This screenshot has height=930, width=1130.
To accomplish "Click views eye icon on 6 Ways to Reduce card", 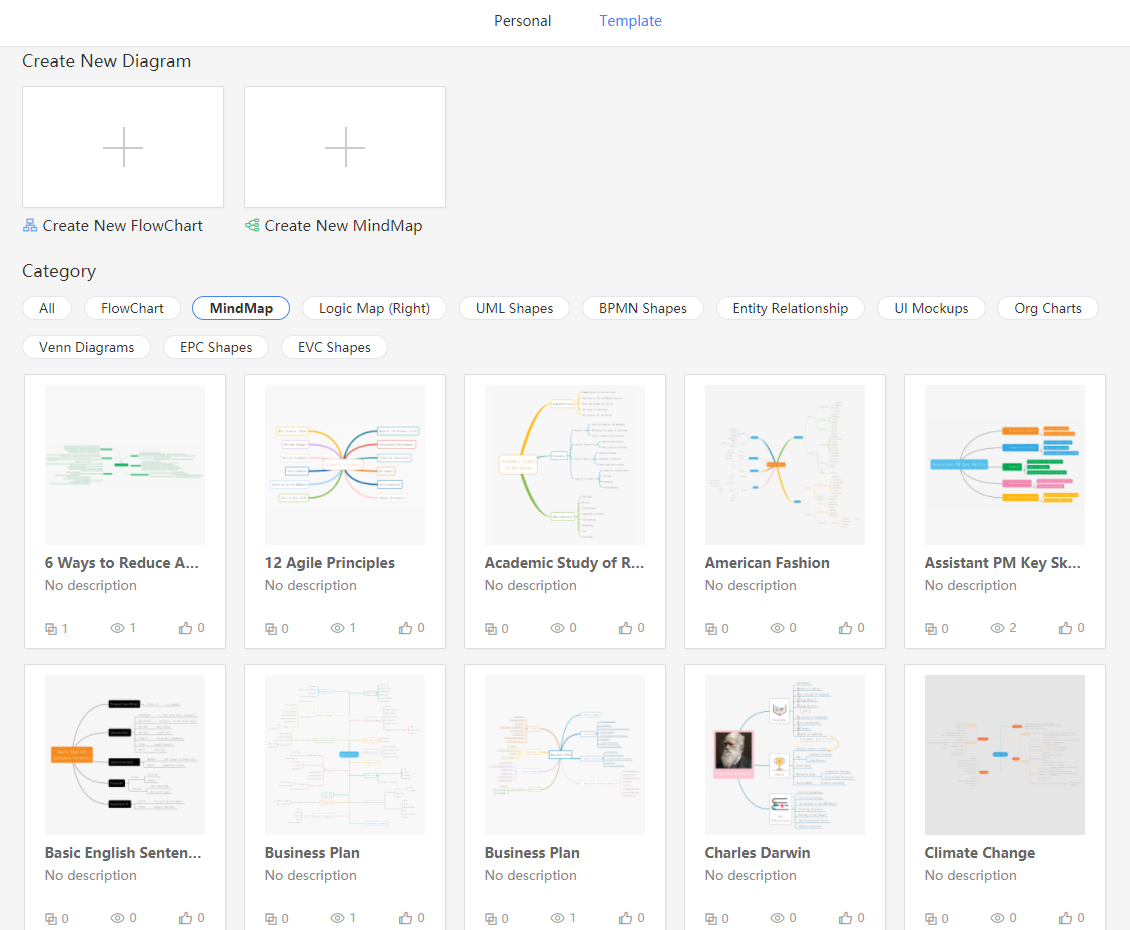I will (117, 628).
